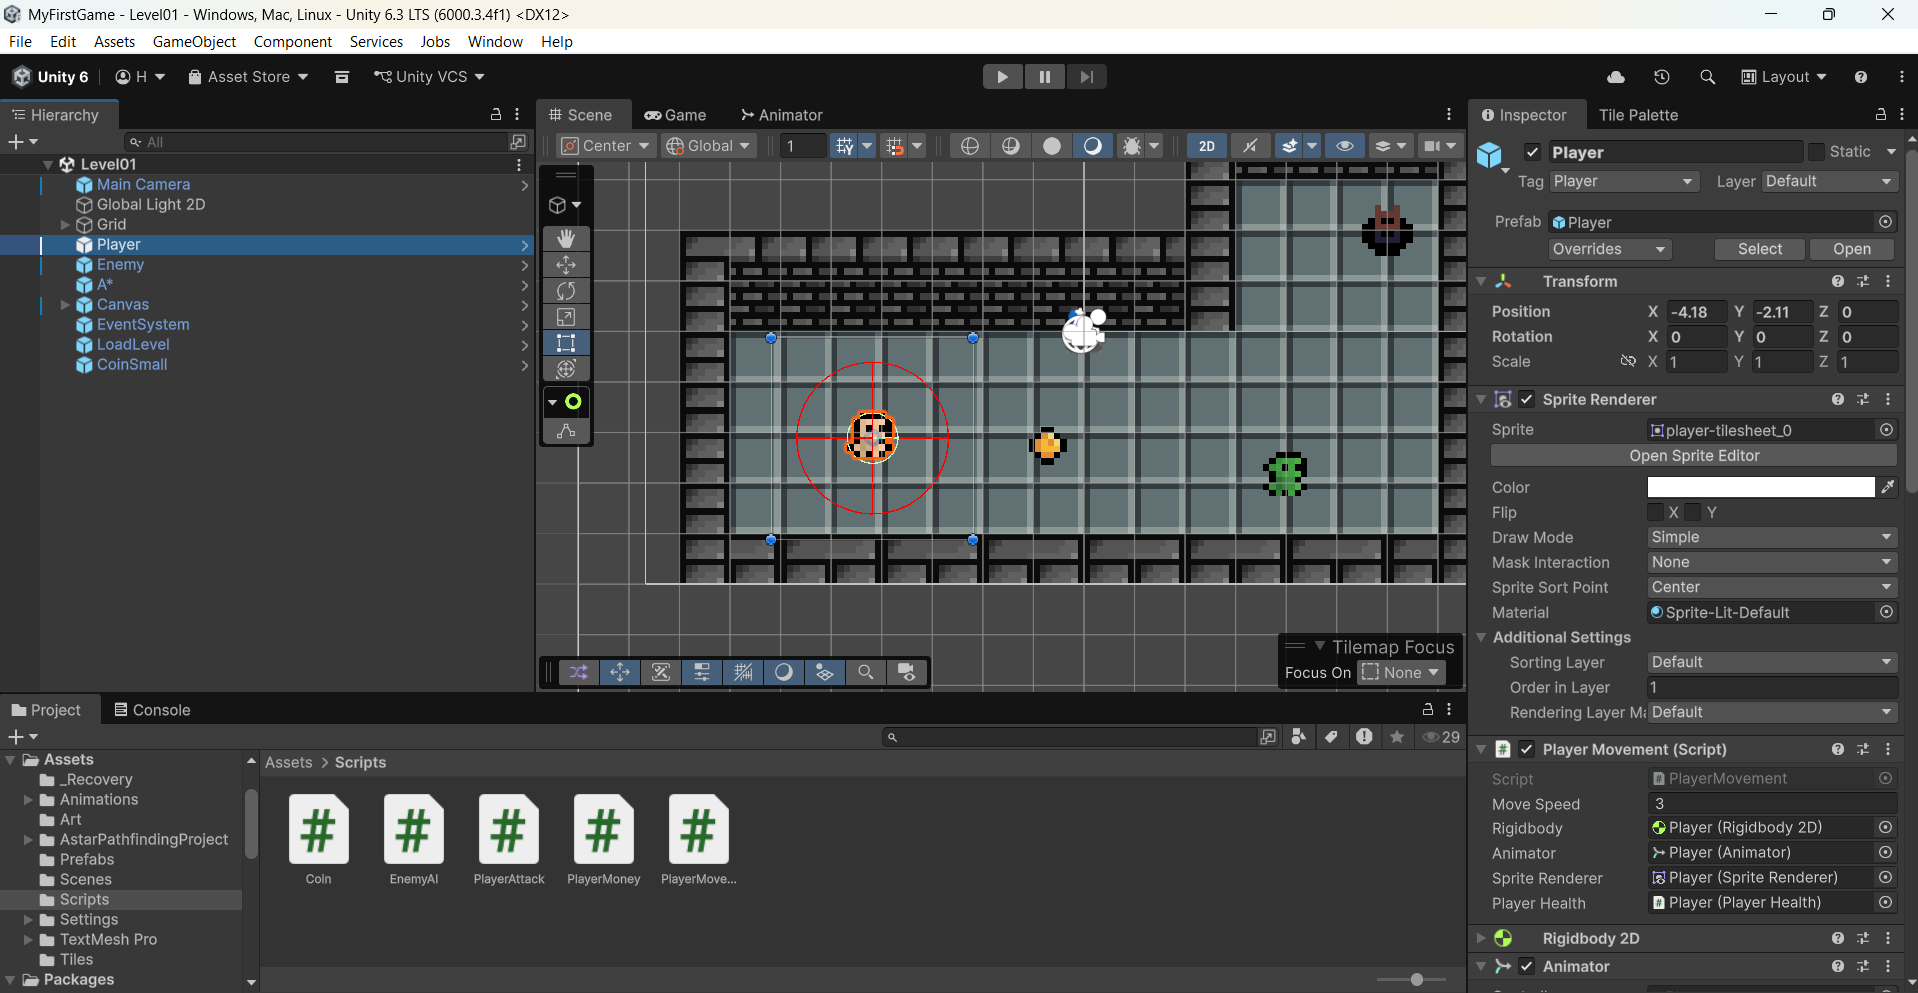
Task: Select the Hand view tool
Action: click(x=566, y=238)
